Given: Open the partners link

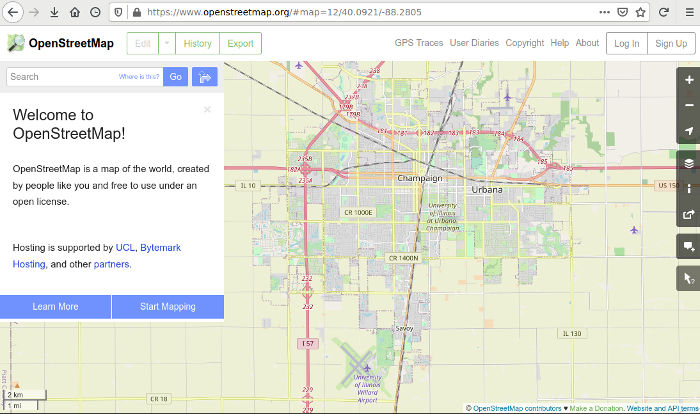Looking at the screenshot, I should 112,264.
